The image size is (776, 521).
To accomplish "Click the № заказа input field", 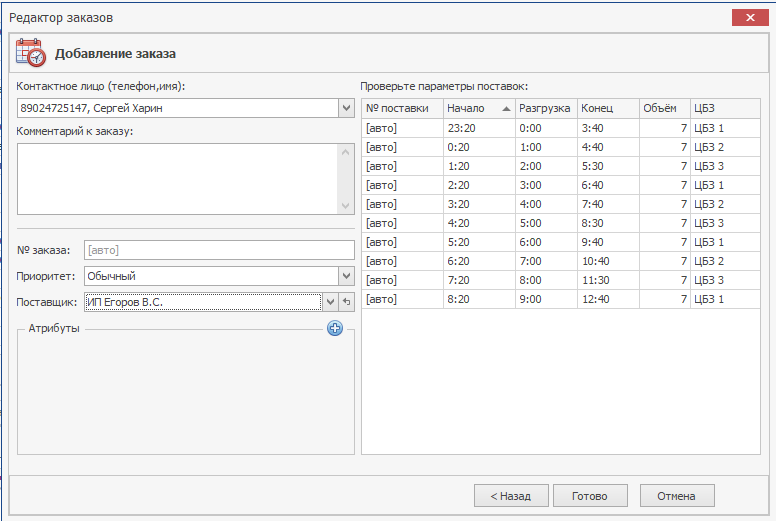I will tap(219, 250).
